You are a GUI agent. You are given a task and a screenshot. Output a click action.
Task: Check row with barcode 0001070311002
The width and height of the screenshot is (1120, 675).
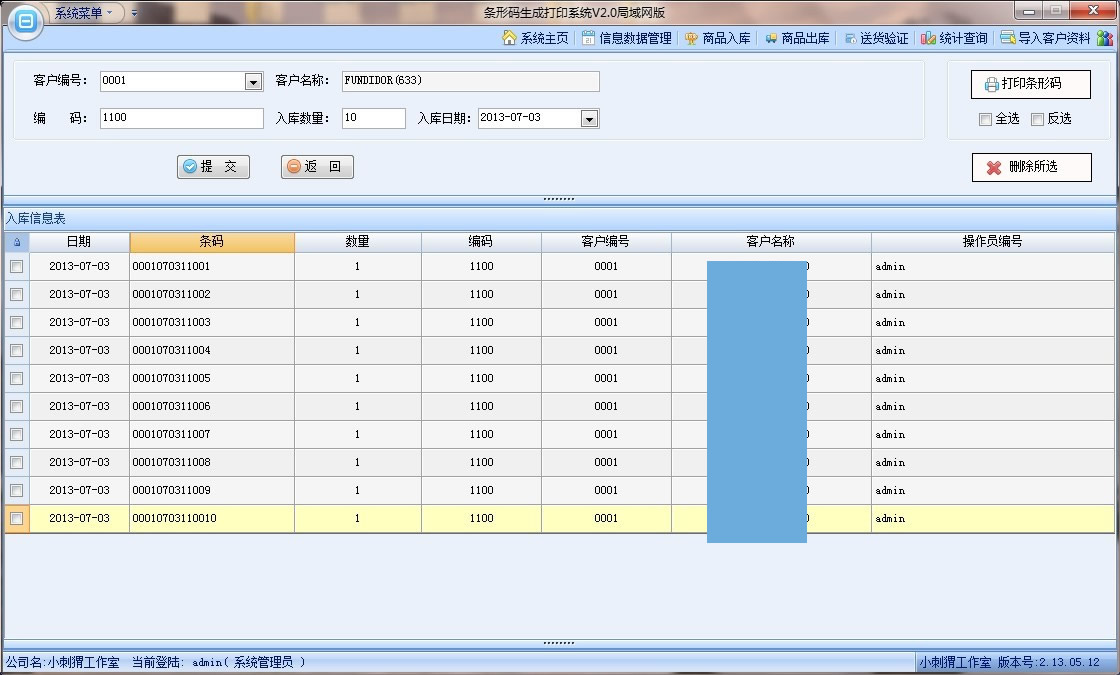[x=16, y=294]
